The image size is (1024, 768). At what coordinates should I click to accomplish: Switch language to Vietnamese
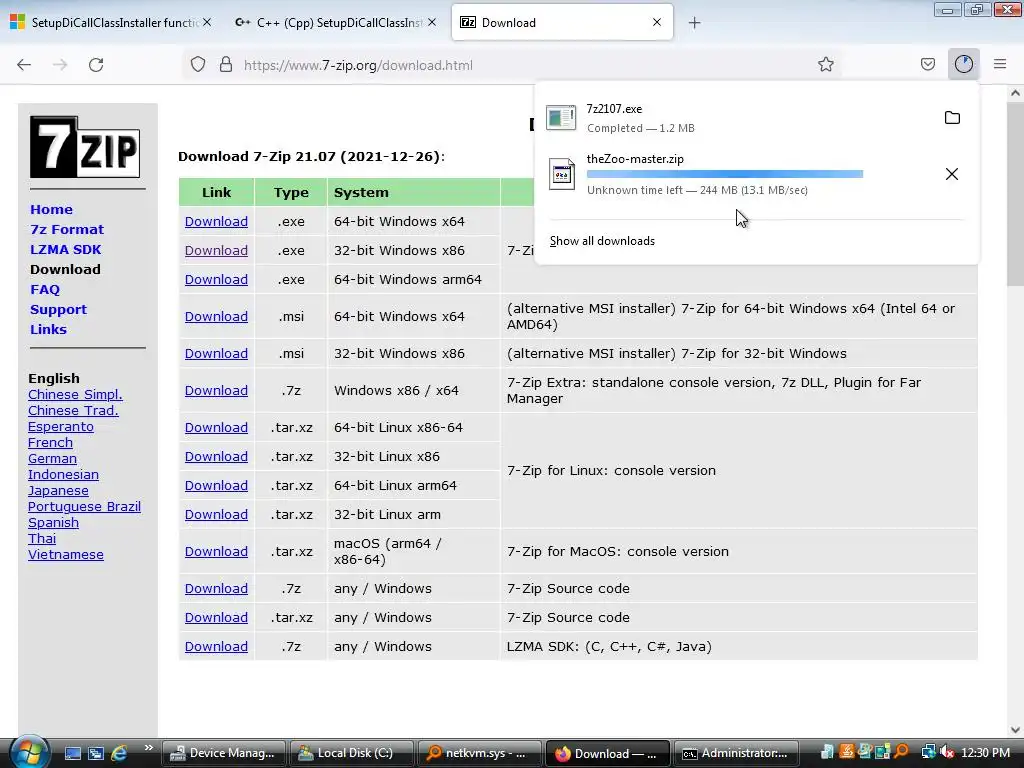click(x=66, y=554)
